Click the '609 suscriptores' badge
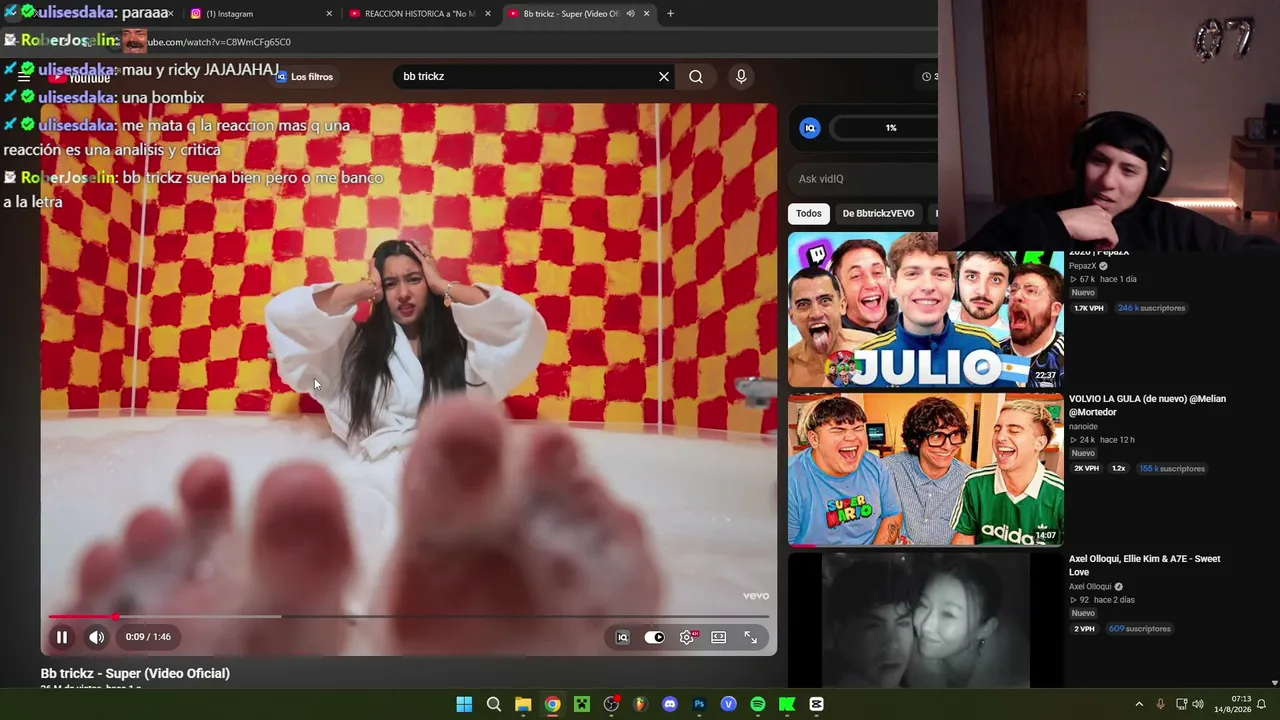Image resolution: width=1280 pixels, height=720 pixels. point(1140,629)
